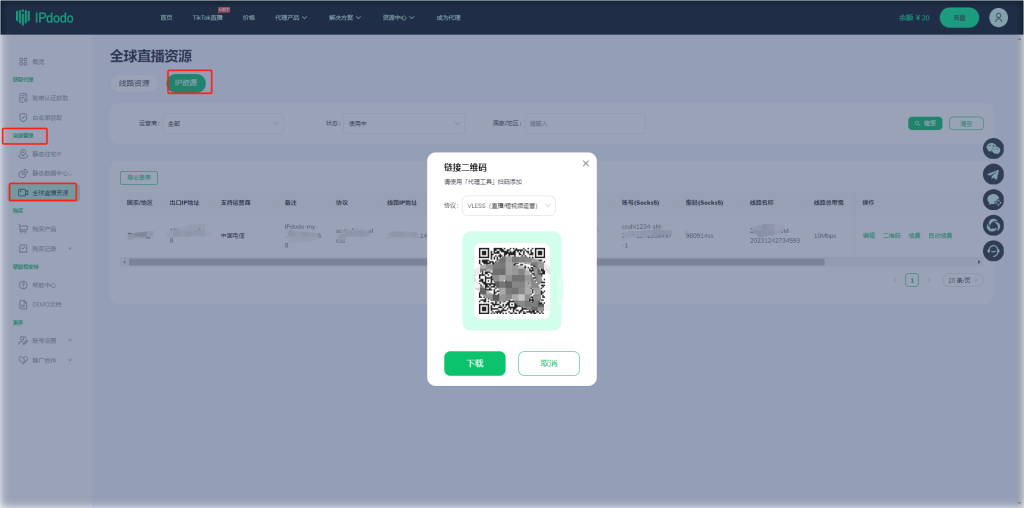
Task: Open 概览 overview in the sidebar
Action: pos(32,61)
